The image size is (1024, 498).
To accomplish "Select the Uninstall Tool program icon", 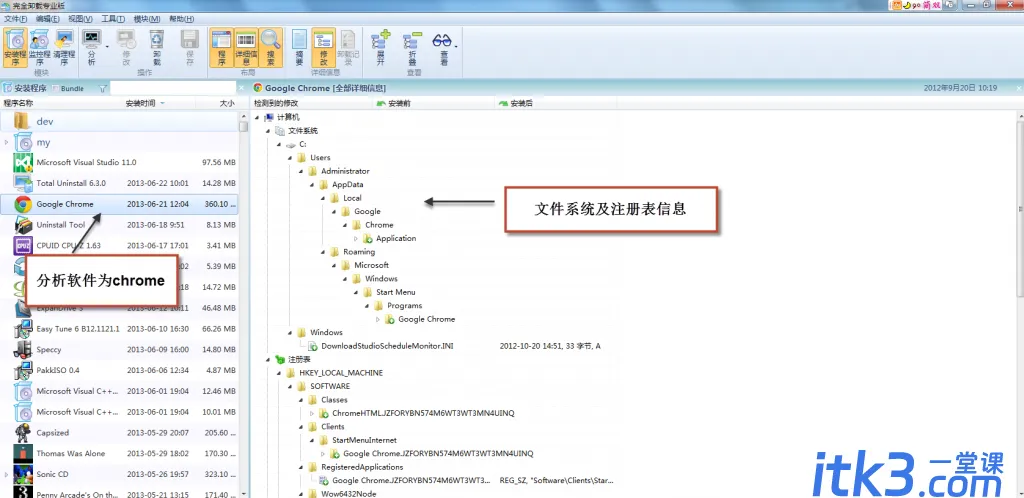I will 23,225.
